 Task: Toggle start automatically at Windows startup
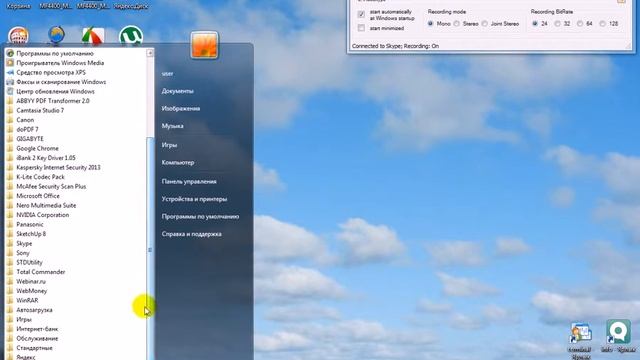(361, 15)
